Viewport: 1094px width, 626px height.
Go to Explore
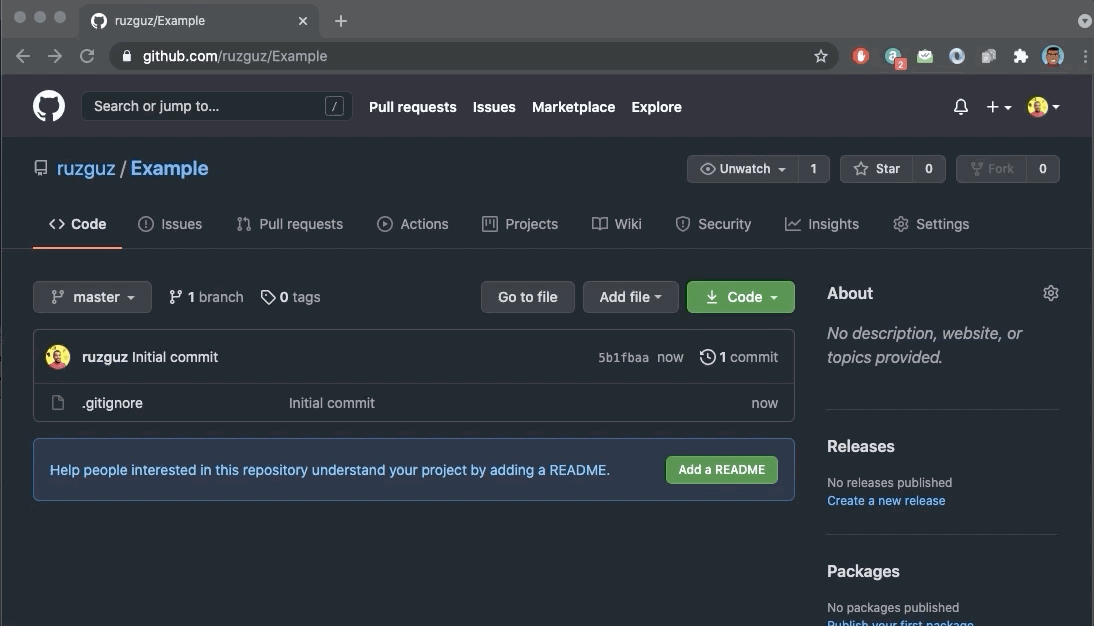(x=657, y=107)
